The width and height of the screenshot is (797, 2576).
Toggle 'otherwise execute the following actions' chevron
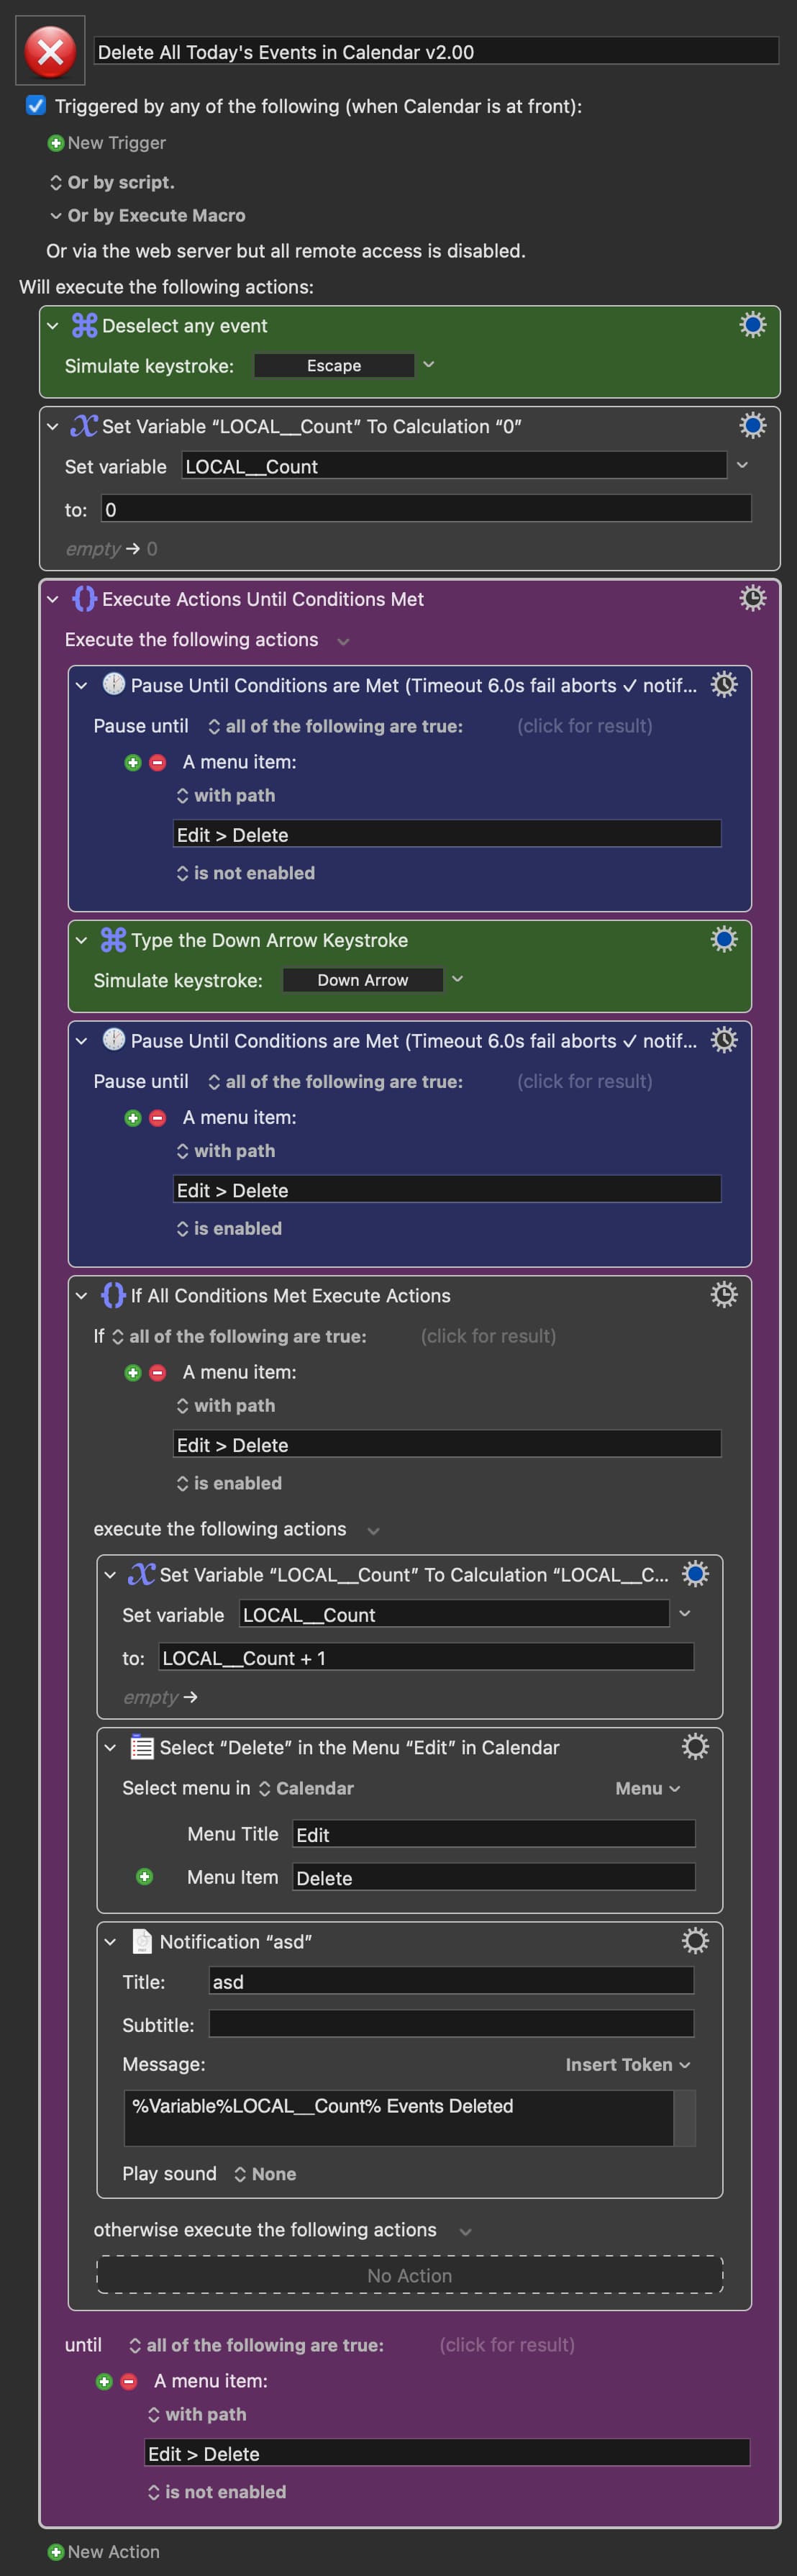click(x=464, y=2232)
